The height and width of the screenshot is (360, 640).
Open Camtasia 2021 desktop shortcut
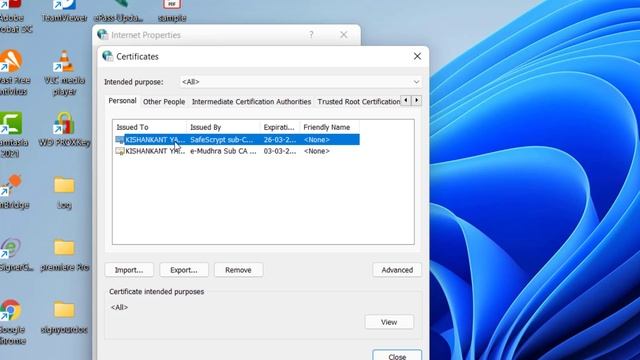[x=11, y=135]
